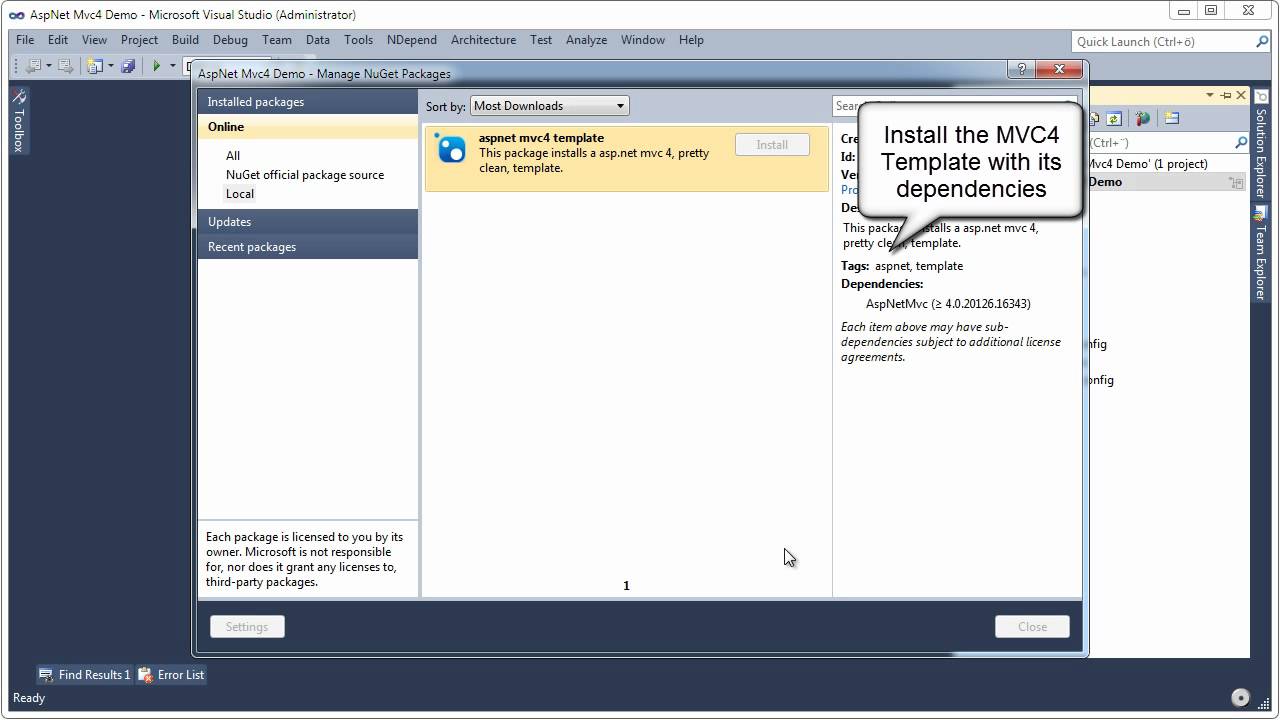Open the Debug menu

point(230,40)
